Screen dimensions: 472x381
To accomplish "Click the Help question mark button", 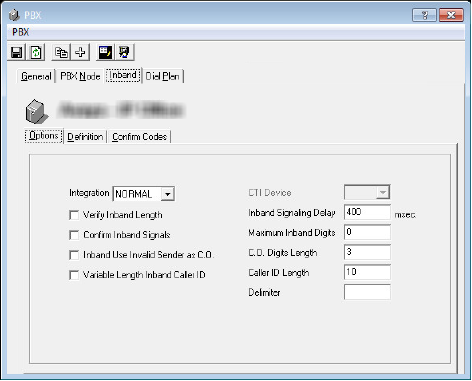I will [x=424, y=15].
